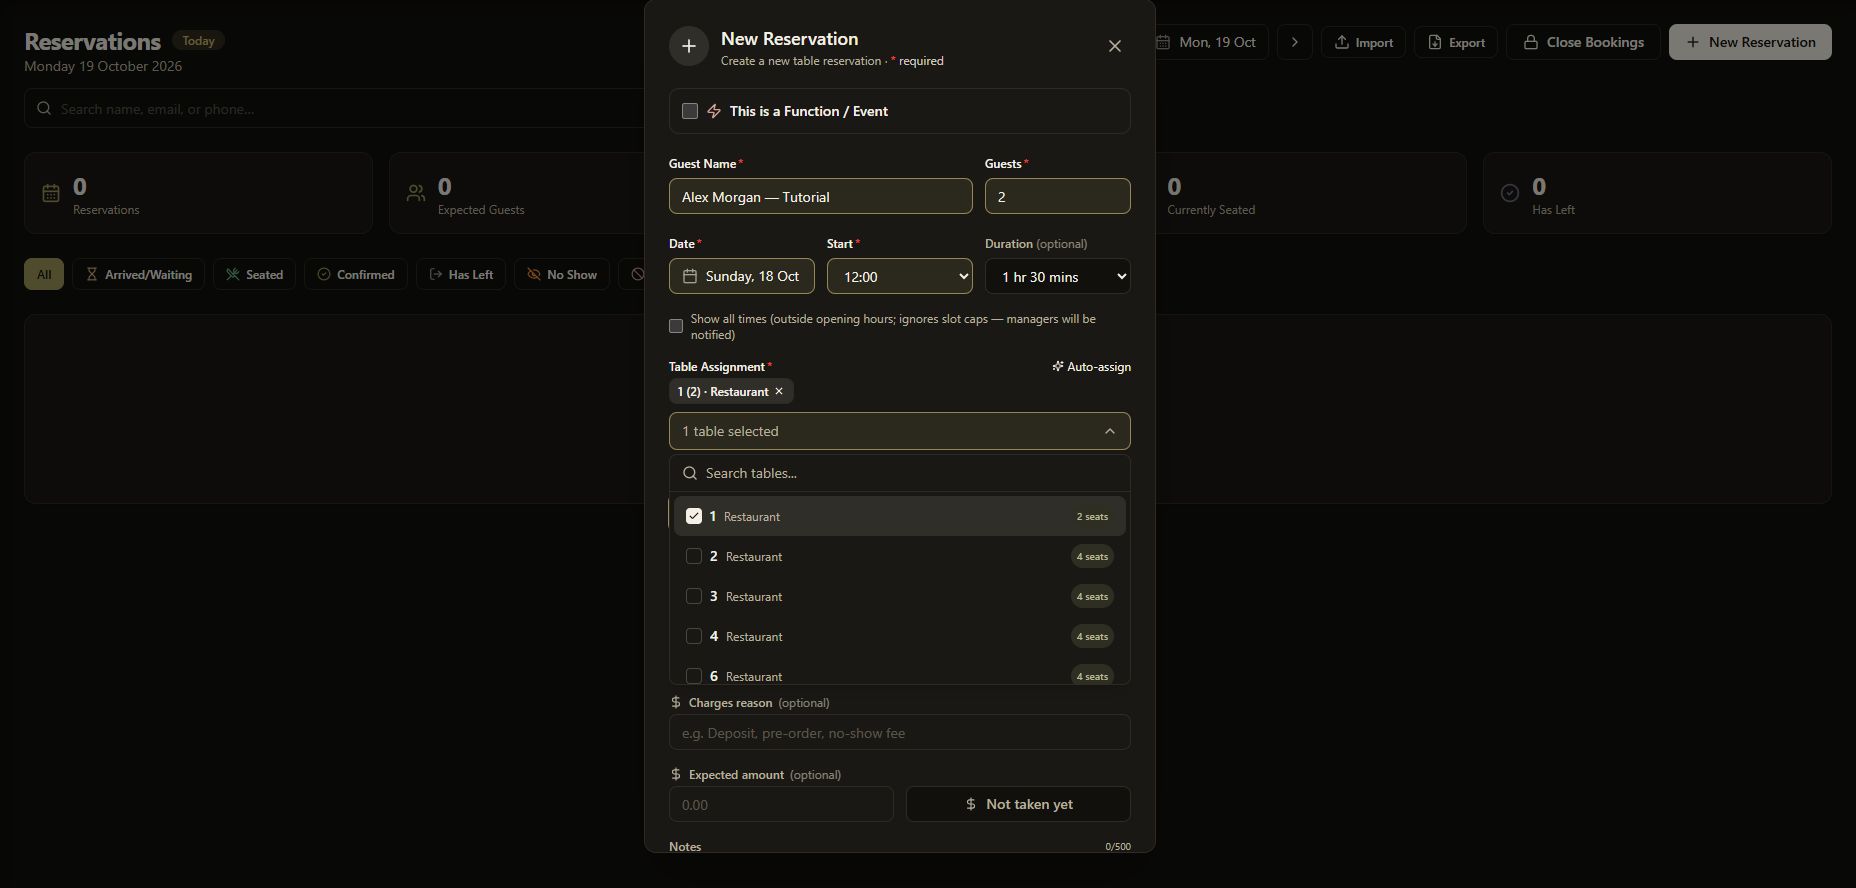This screenshot has width=1856, height=888.
Task: Close the New Reservation dialog
Action: coord(1115,46)
